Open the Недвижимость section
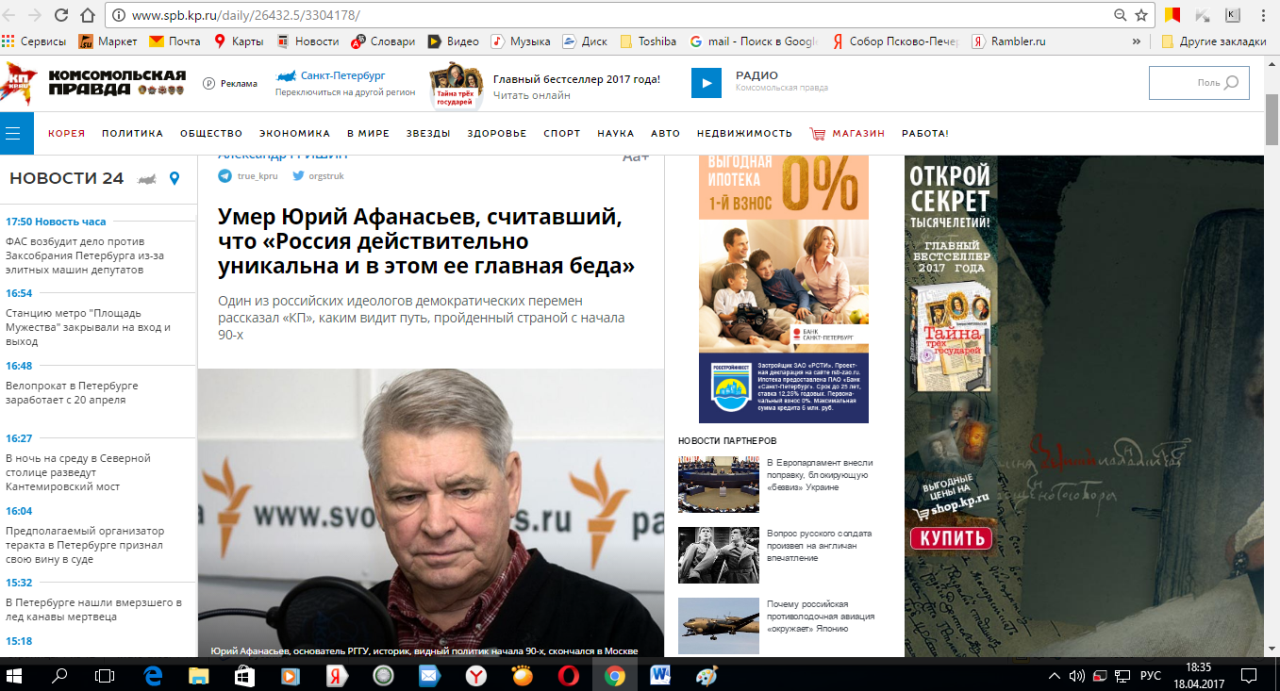The width and height of the screenshot is (1280, 691). coord(744,133)
